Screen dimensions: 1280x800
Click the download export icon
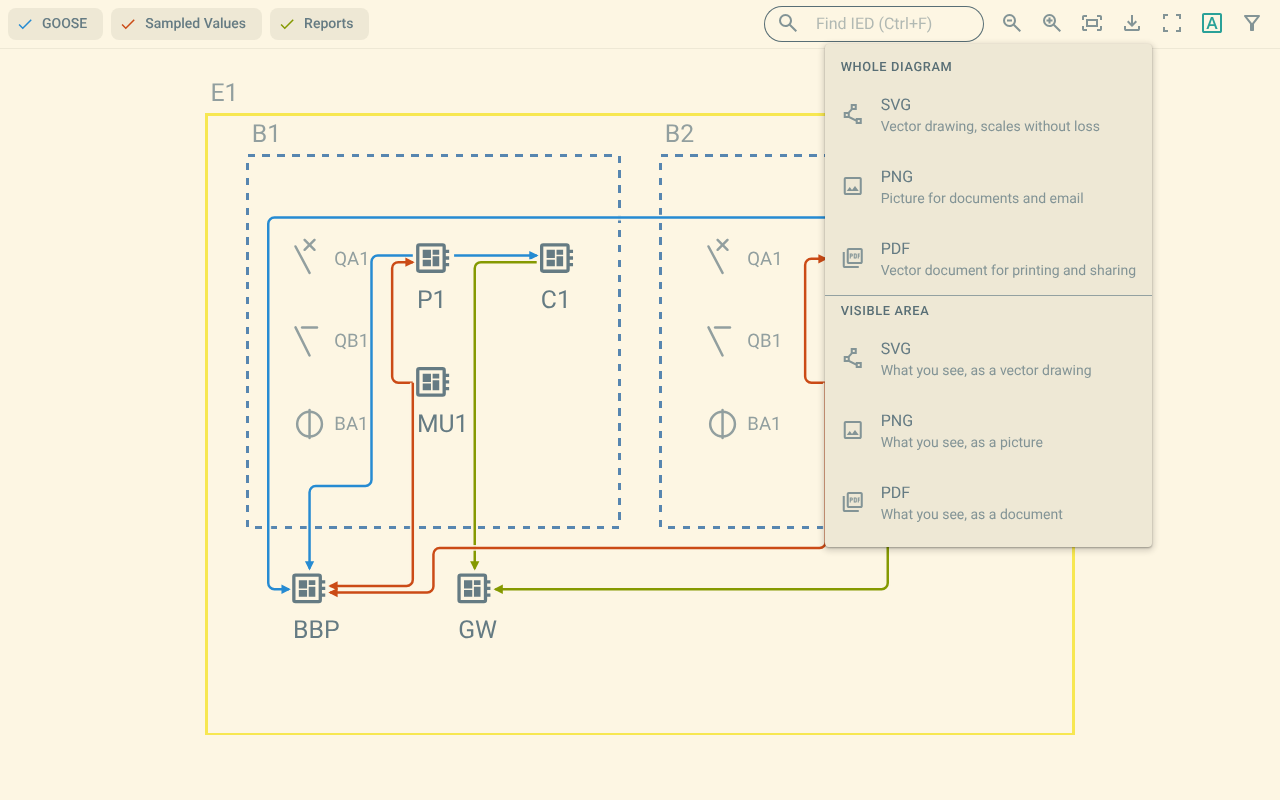coord(1132,24)
